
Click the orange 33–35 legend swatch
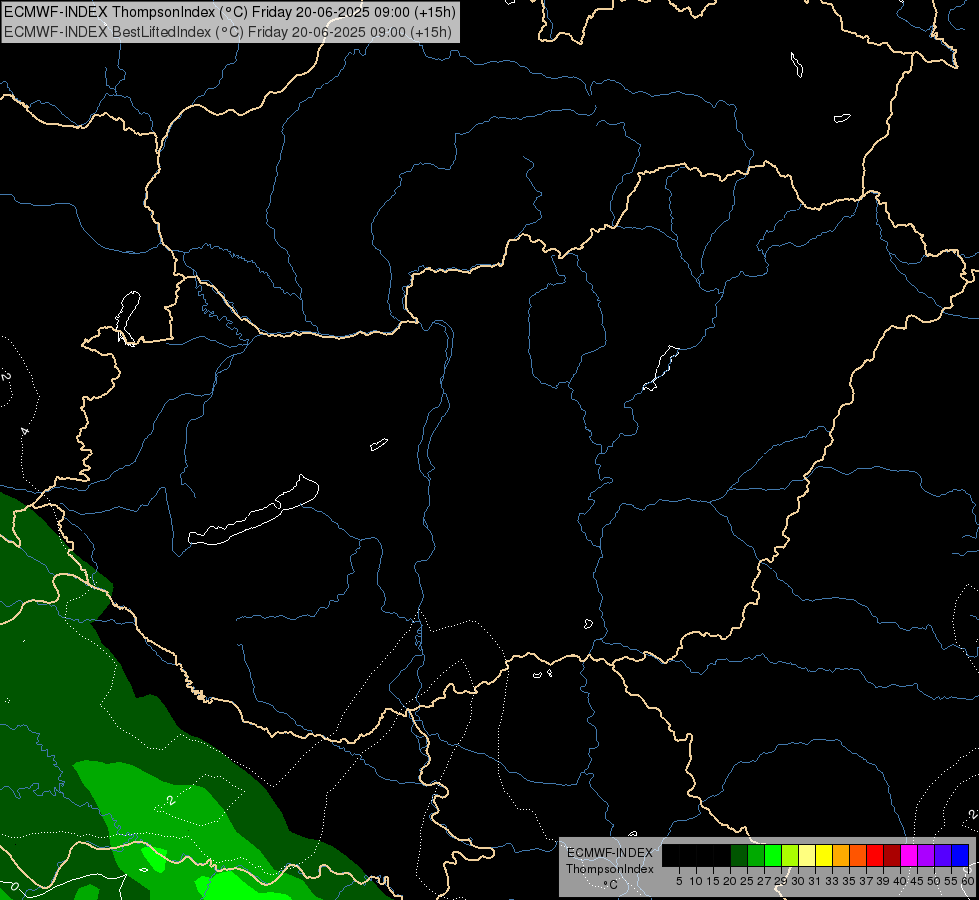point(841,855)
